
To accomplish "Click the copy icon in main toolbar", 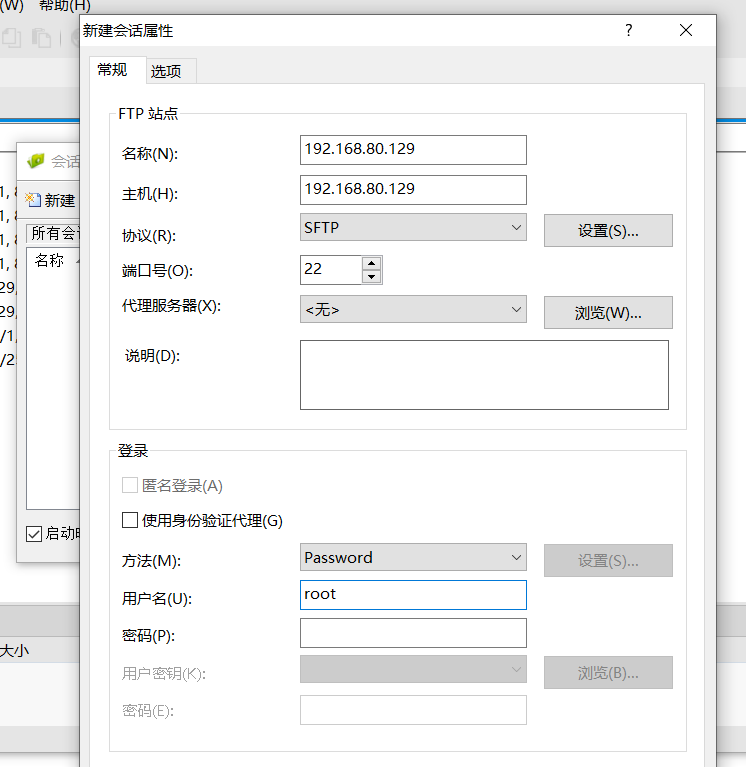I will (12, 38).
